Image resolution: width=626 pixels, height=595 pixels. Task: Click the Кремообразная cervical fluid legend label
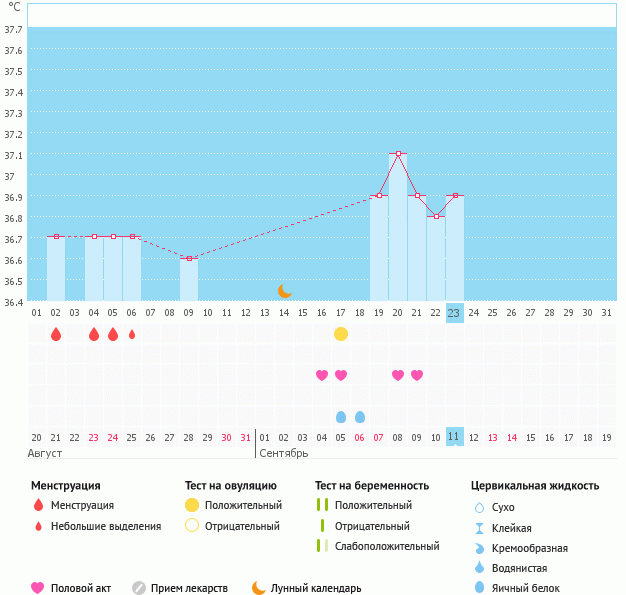535,548
